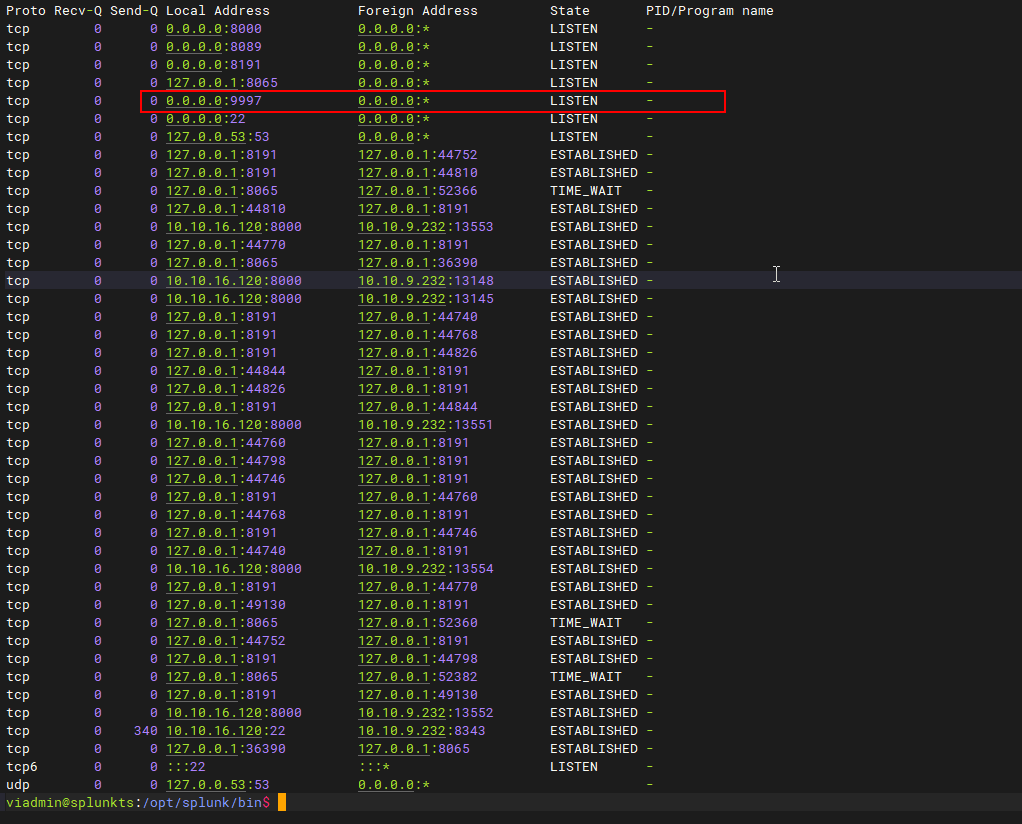Image resolution: width=1022 pixels, height=824 pixels.
Task: Click local address 127.0.0.53:53 on tcp line
Action: tap(218, 137)
